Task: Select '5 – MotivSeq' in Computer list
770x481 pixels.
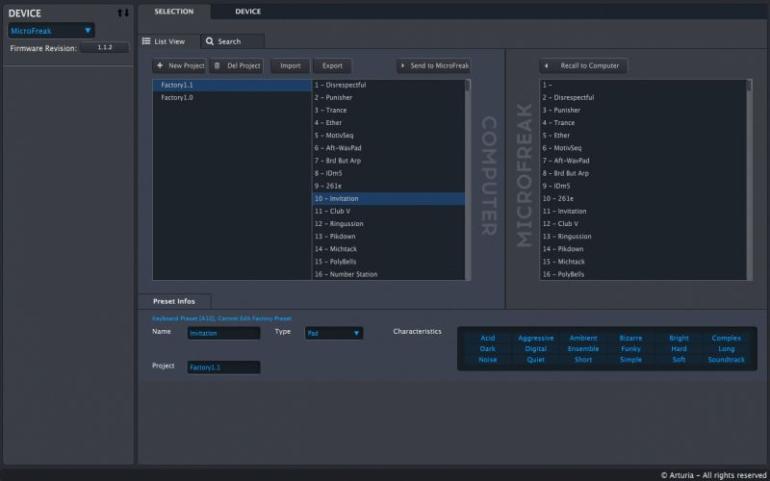Action: [388, 136]
